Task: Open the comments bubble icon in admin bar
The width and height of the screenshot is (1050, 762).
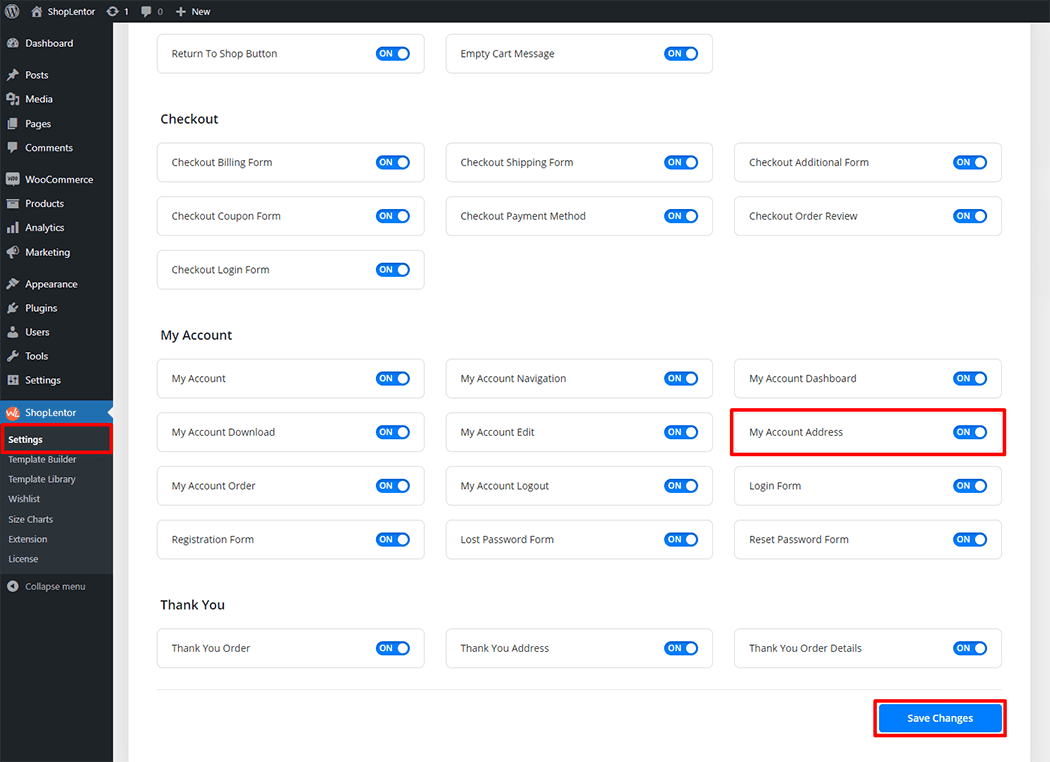Action: [147, 11]
